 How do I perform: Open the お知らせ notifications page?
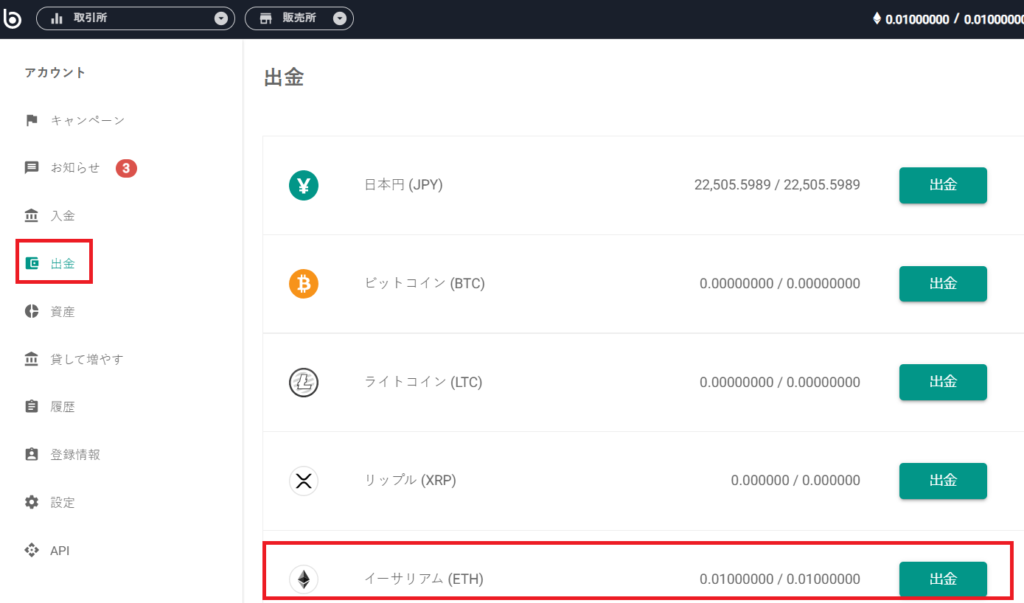point(75,168)
